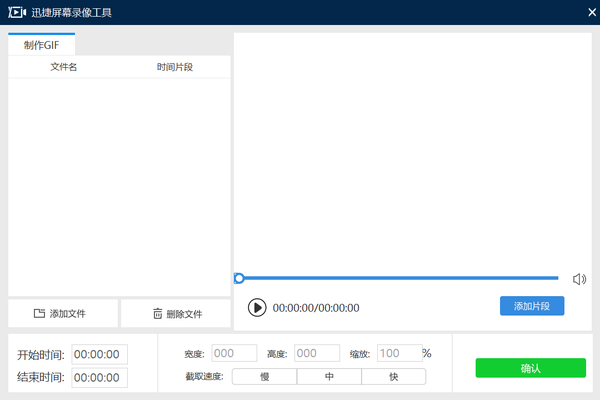Click the 缩放 percentage input field
Screen dimensions: 600x400
click(x=398, y=353)
